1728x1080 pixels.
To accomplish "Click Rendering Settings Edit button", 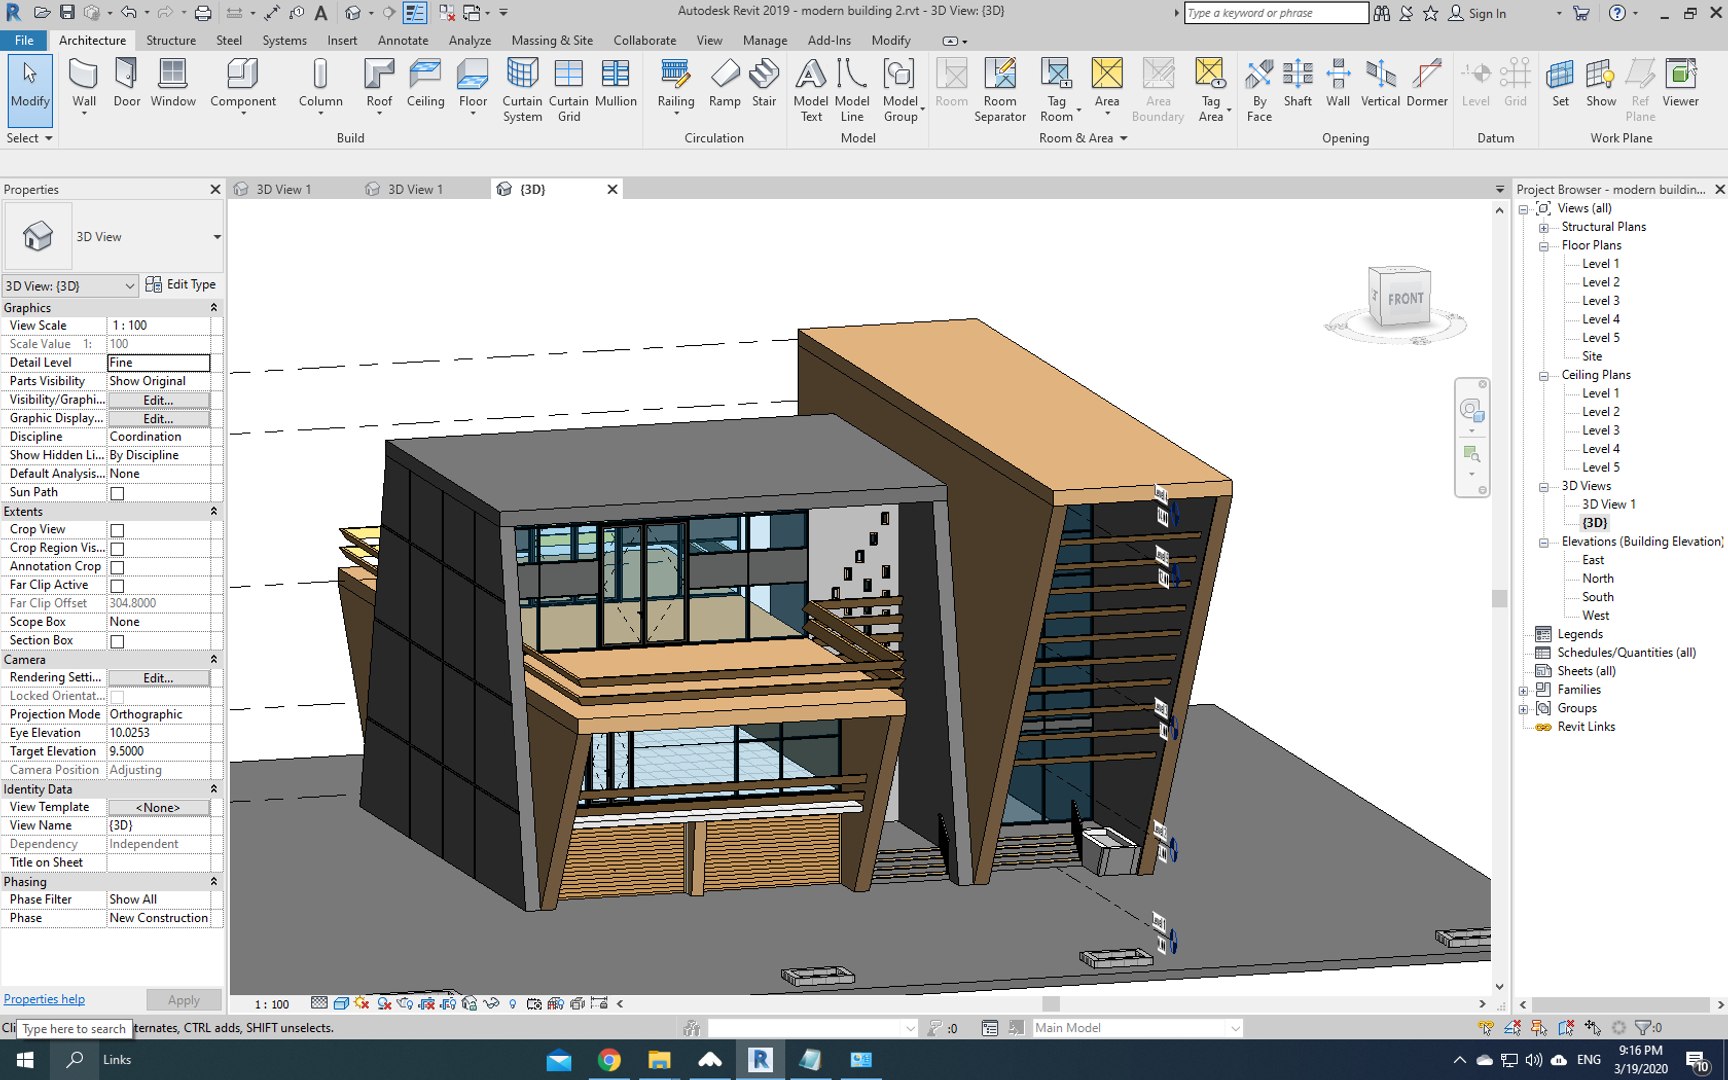I will point(158,678).
